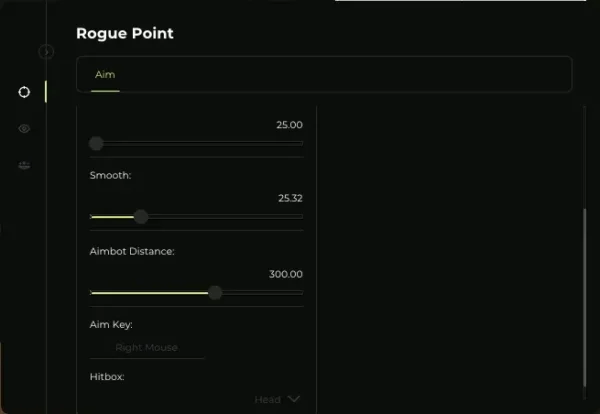Open the eye Visuals section in sidebar
The image size is (600, 414).
[x=24, y=129]
